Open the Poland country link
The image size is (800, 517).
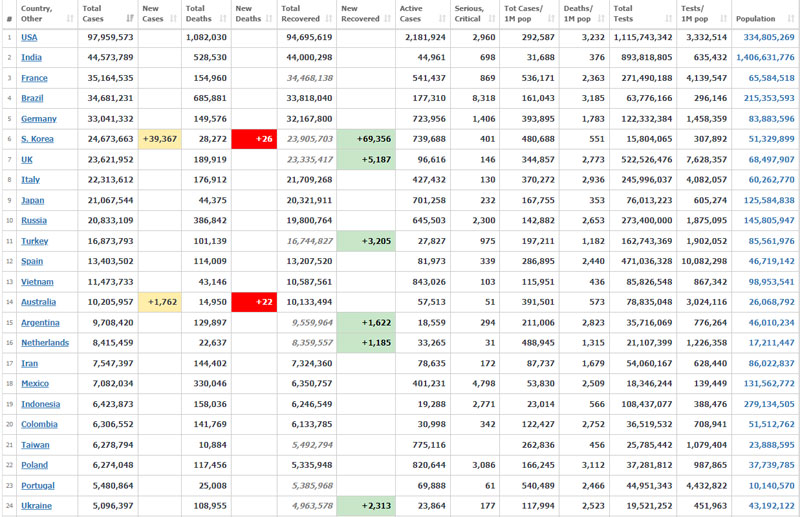(34, 465)
